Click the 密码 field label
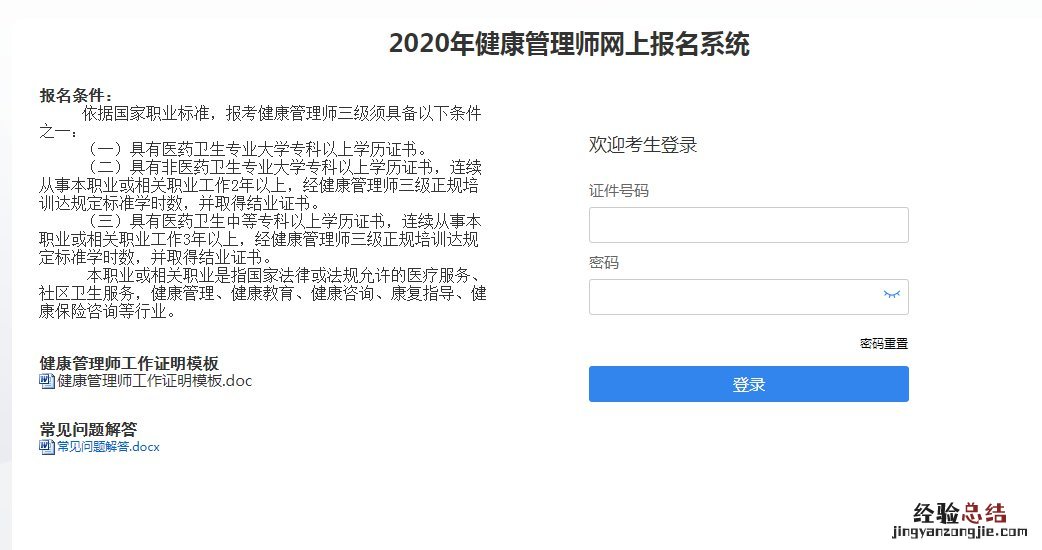Screen dimensions: 1042x550 click(603, 263)
